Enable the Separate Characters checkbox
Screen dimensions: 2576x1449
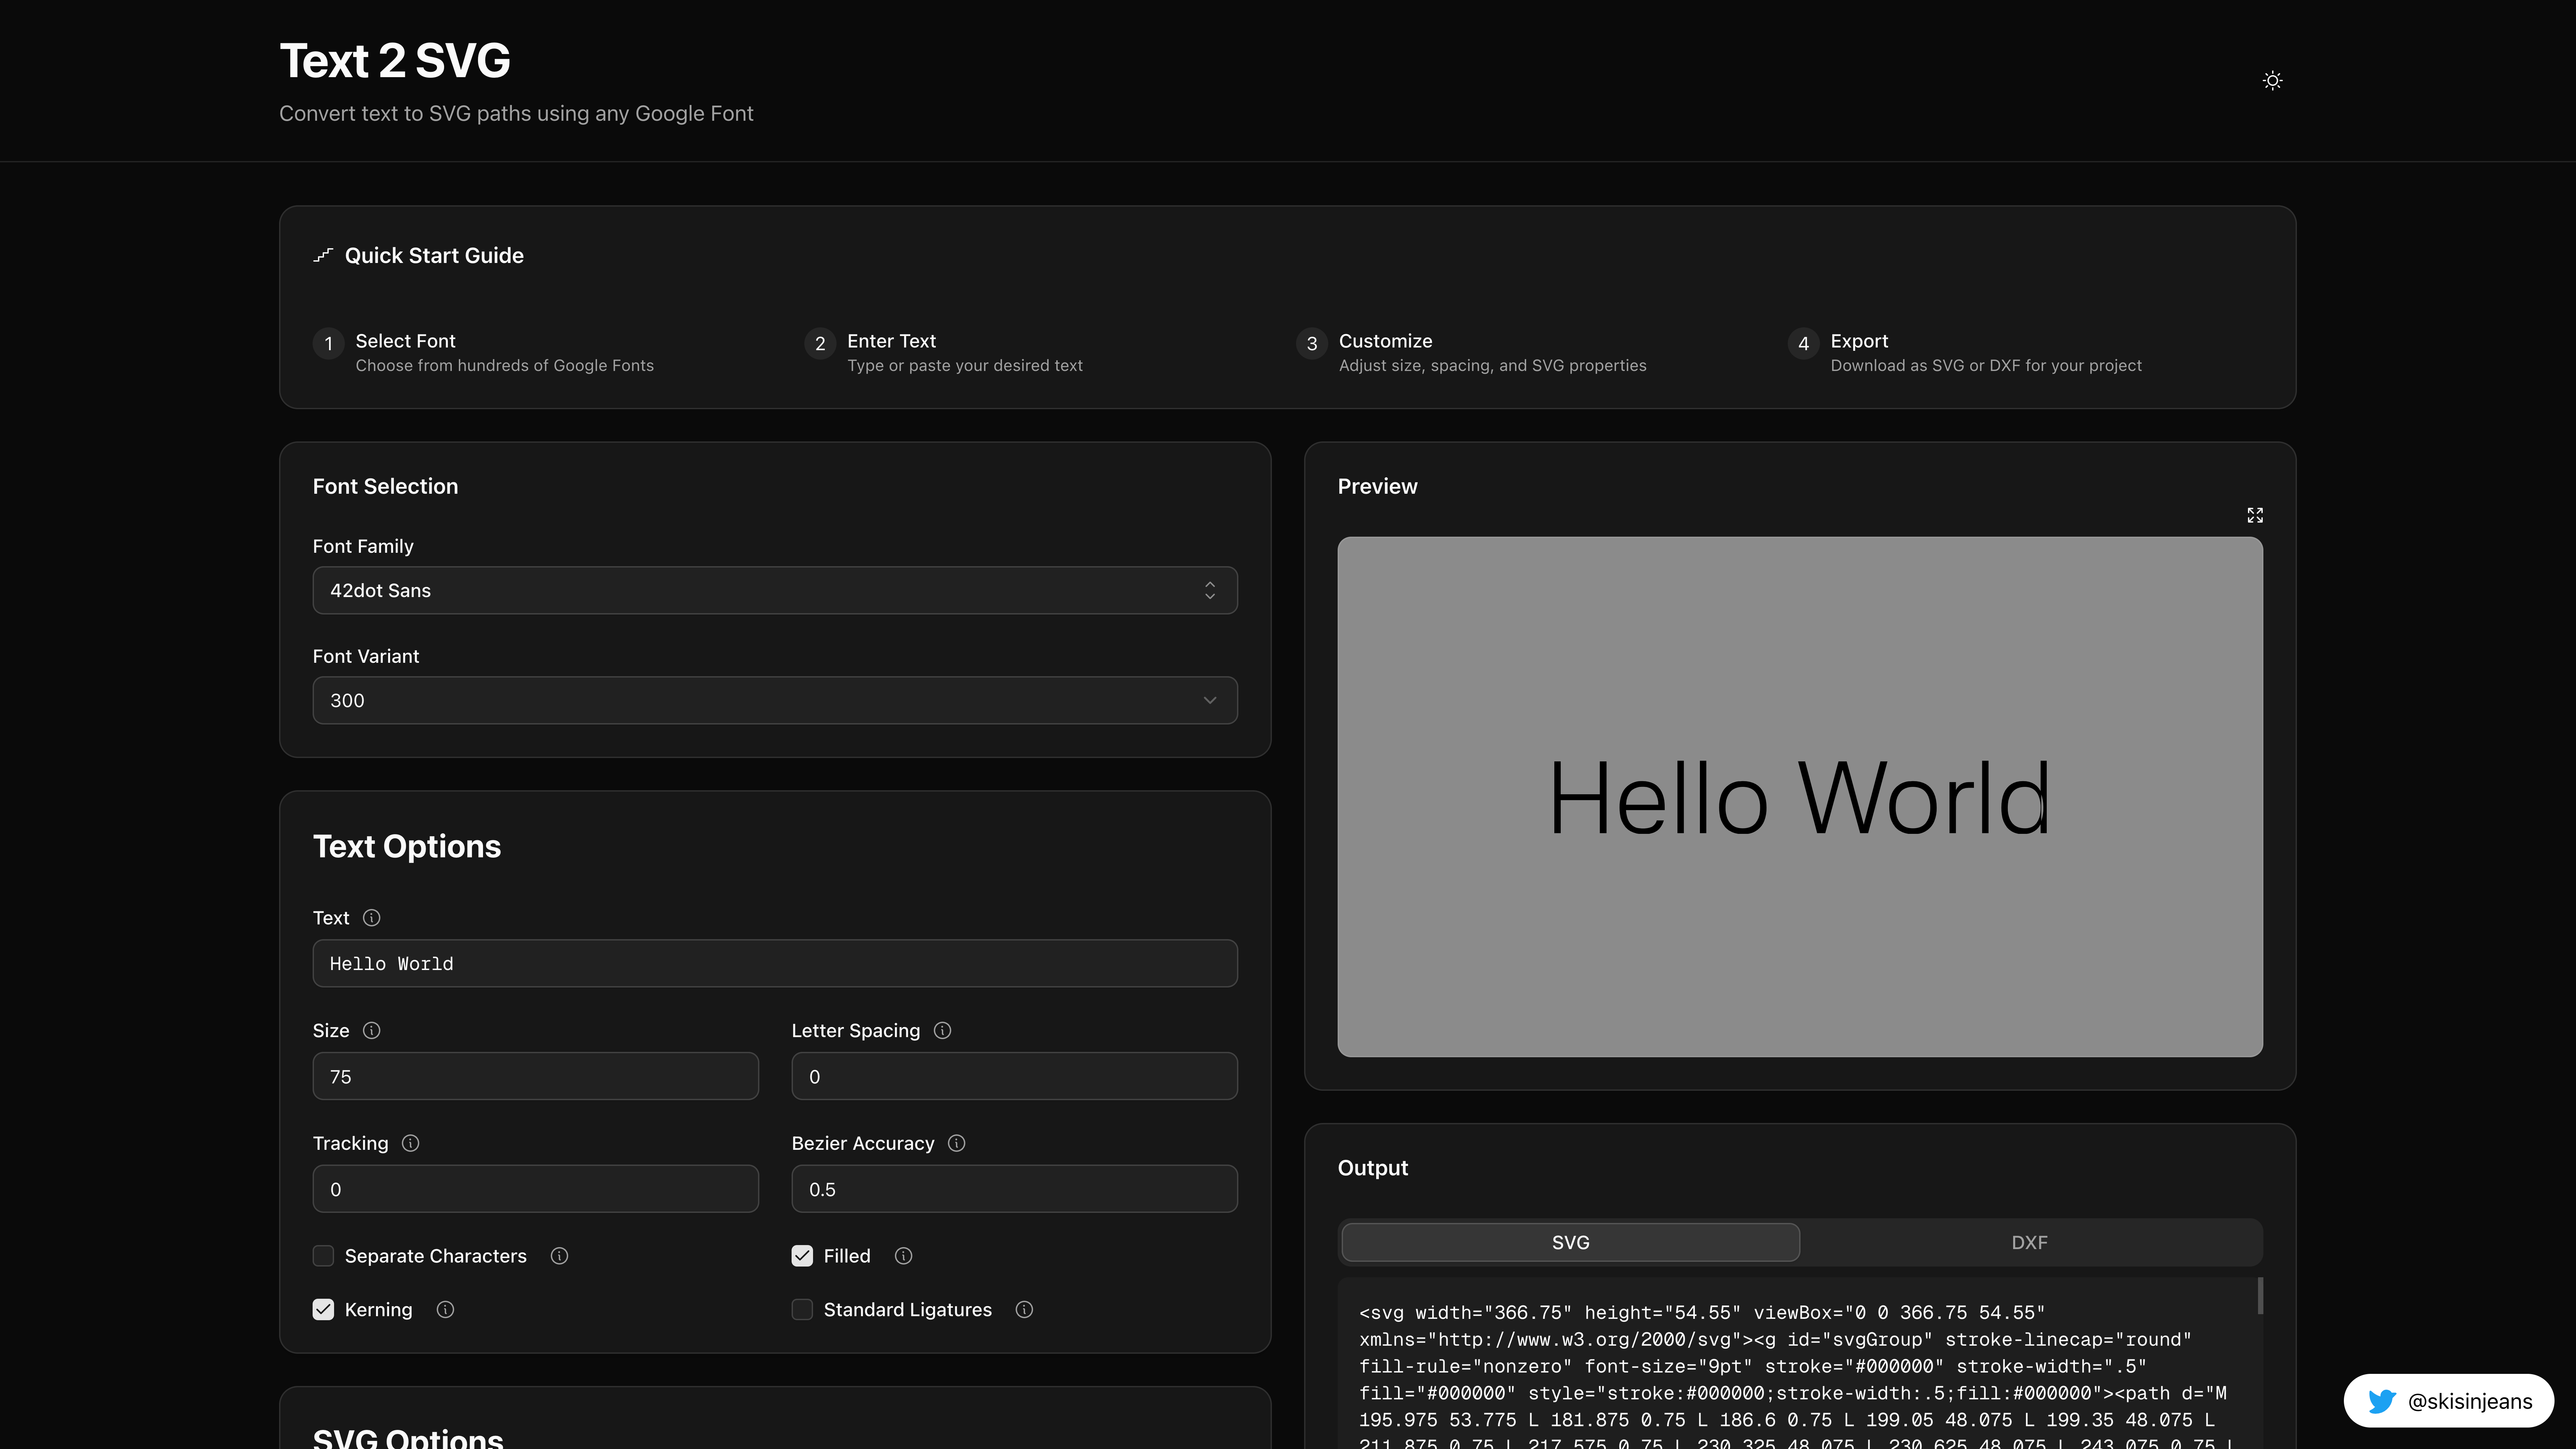coord(323,1256)
